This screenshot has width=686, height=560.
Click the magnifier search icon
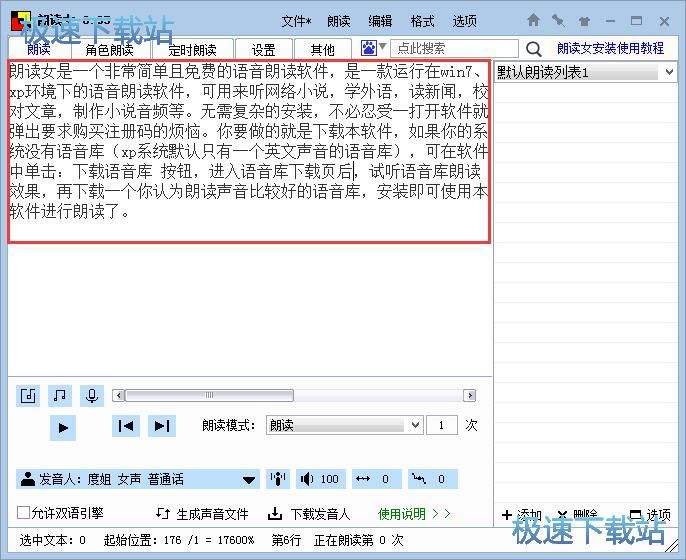533,49
